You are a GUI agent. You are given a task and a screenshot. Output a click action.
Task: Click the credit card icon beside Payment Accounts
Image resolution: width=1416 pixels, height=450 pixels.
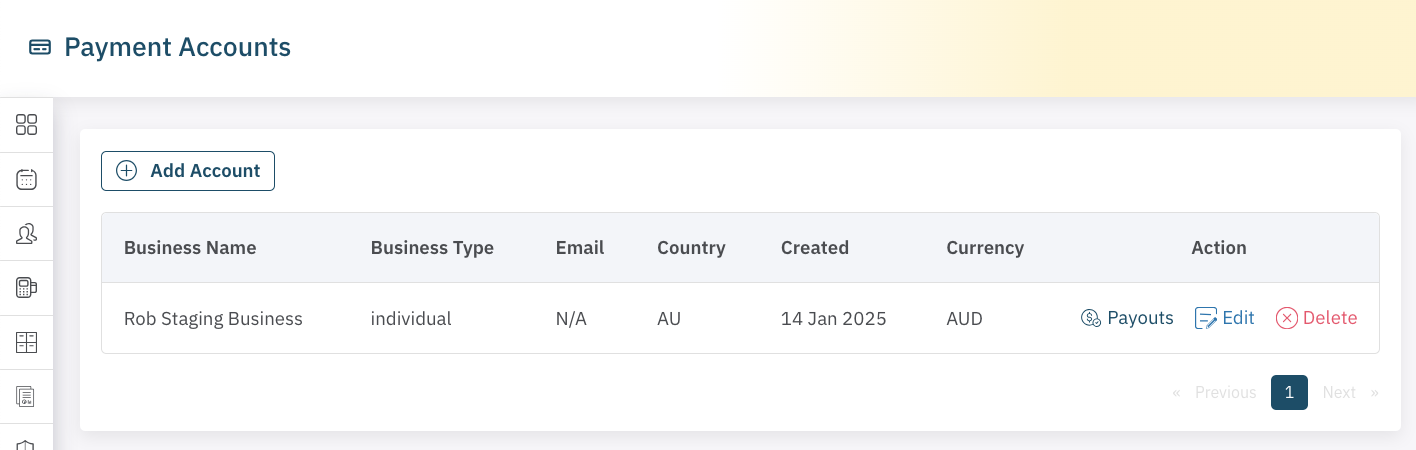[40, 47]
